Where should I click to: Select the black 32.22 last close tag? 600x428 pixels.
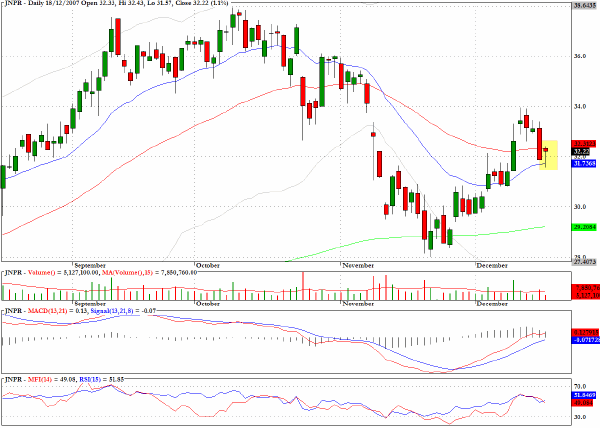pyautogui.click(x=581, y=152)
